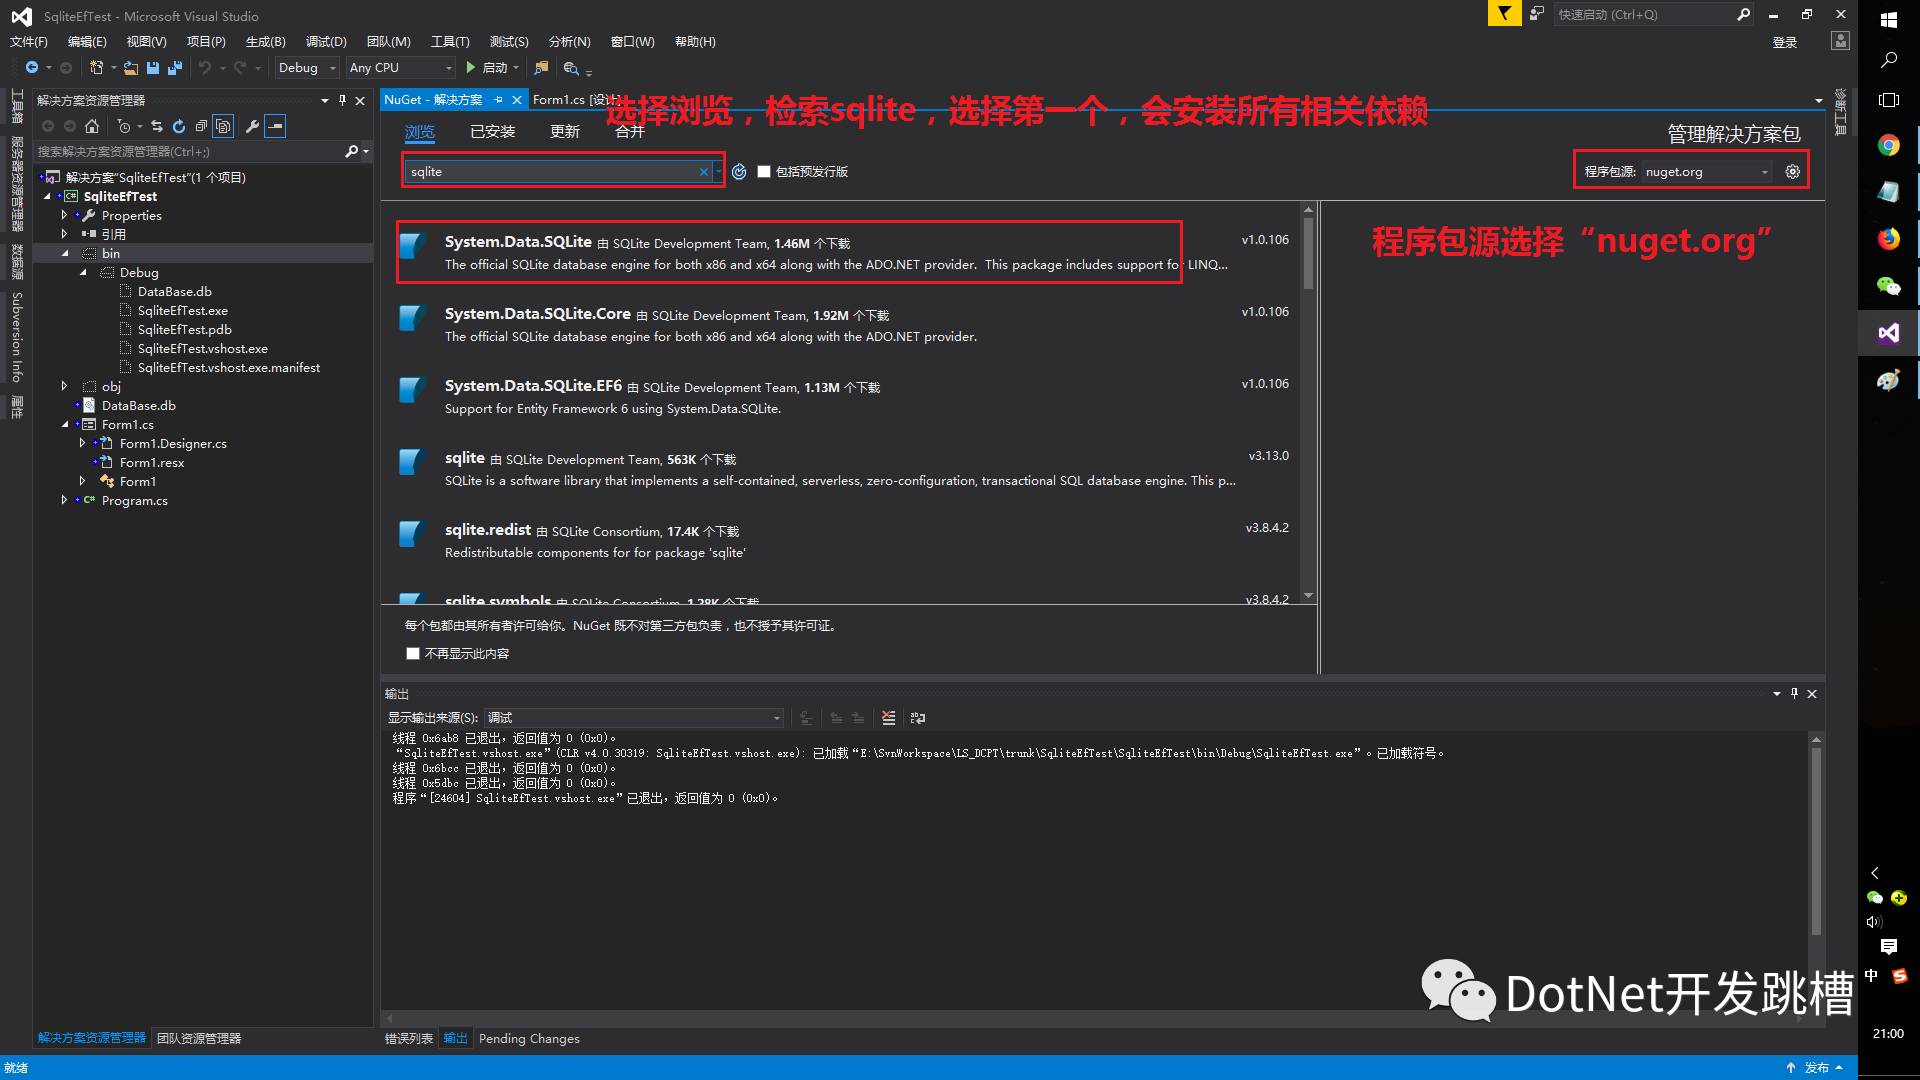Collapse the Form1.cs node
Image resolution: width=1920 pixels, height=1080 pixels.
pyautogui.click(x=65, y=424)
